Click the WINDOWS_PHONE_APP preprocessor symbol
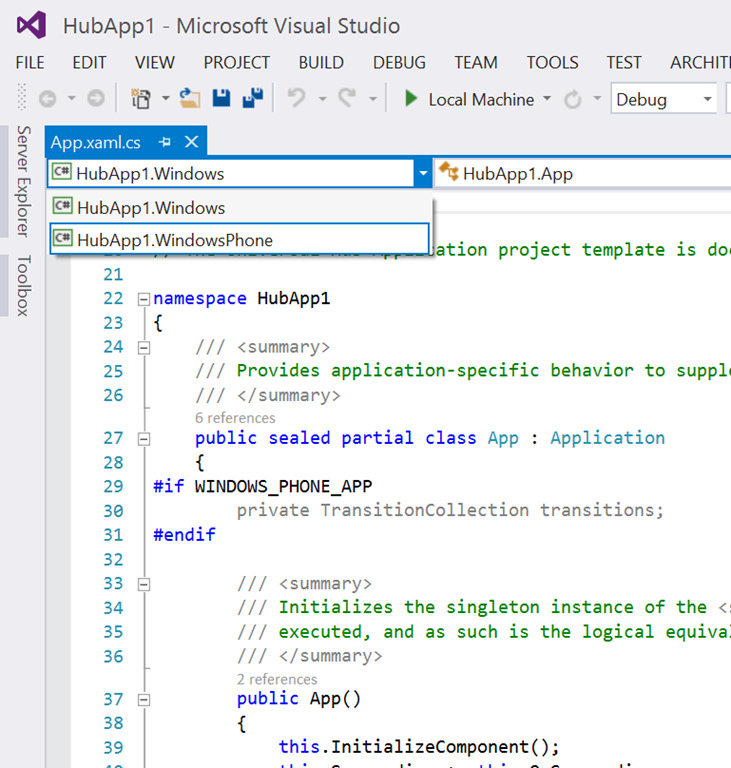Image resolution: width=731 pixels, height=768 pixels. pos(283,486)
